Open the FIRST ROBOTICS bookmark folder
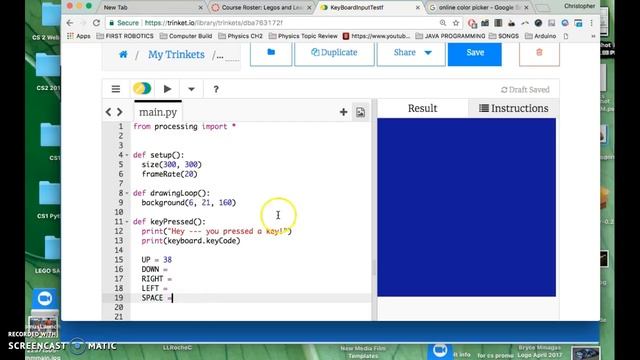Screen dimensions: 640x360 125,36
